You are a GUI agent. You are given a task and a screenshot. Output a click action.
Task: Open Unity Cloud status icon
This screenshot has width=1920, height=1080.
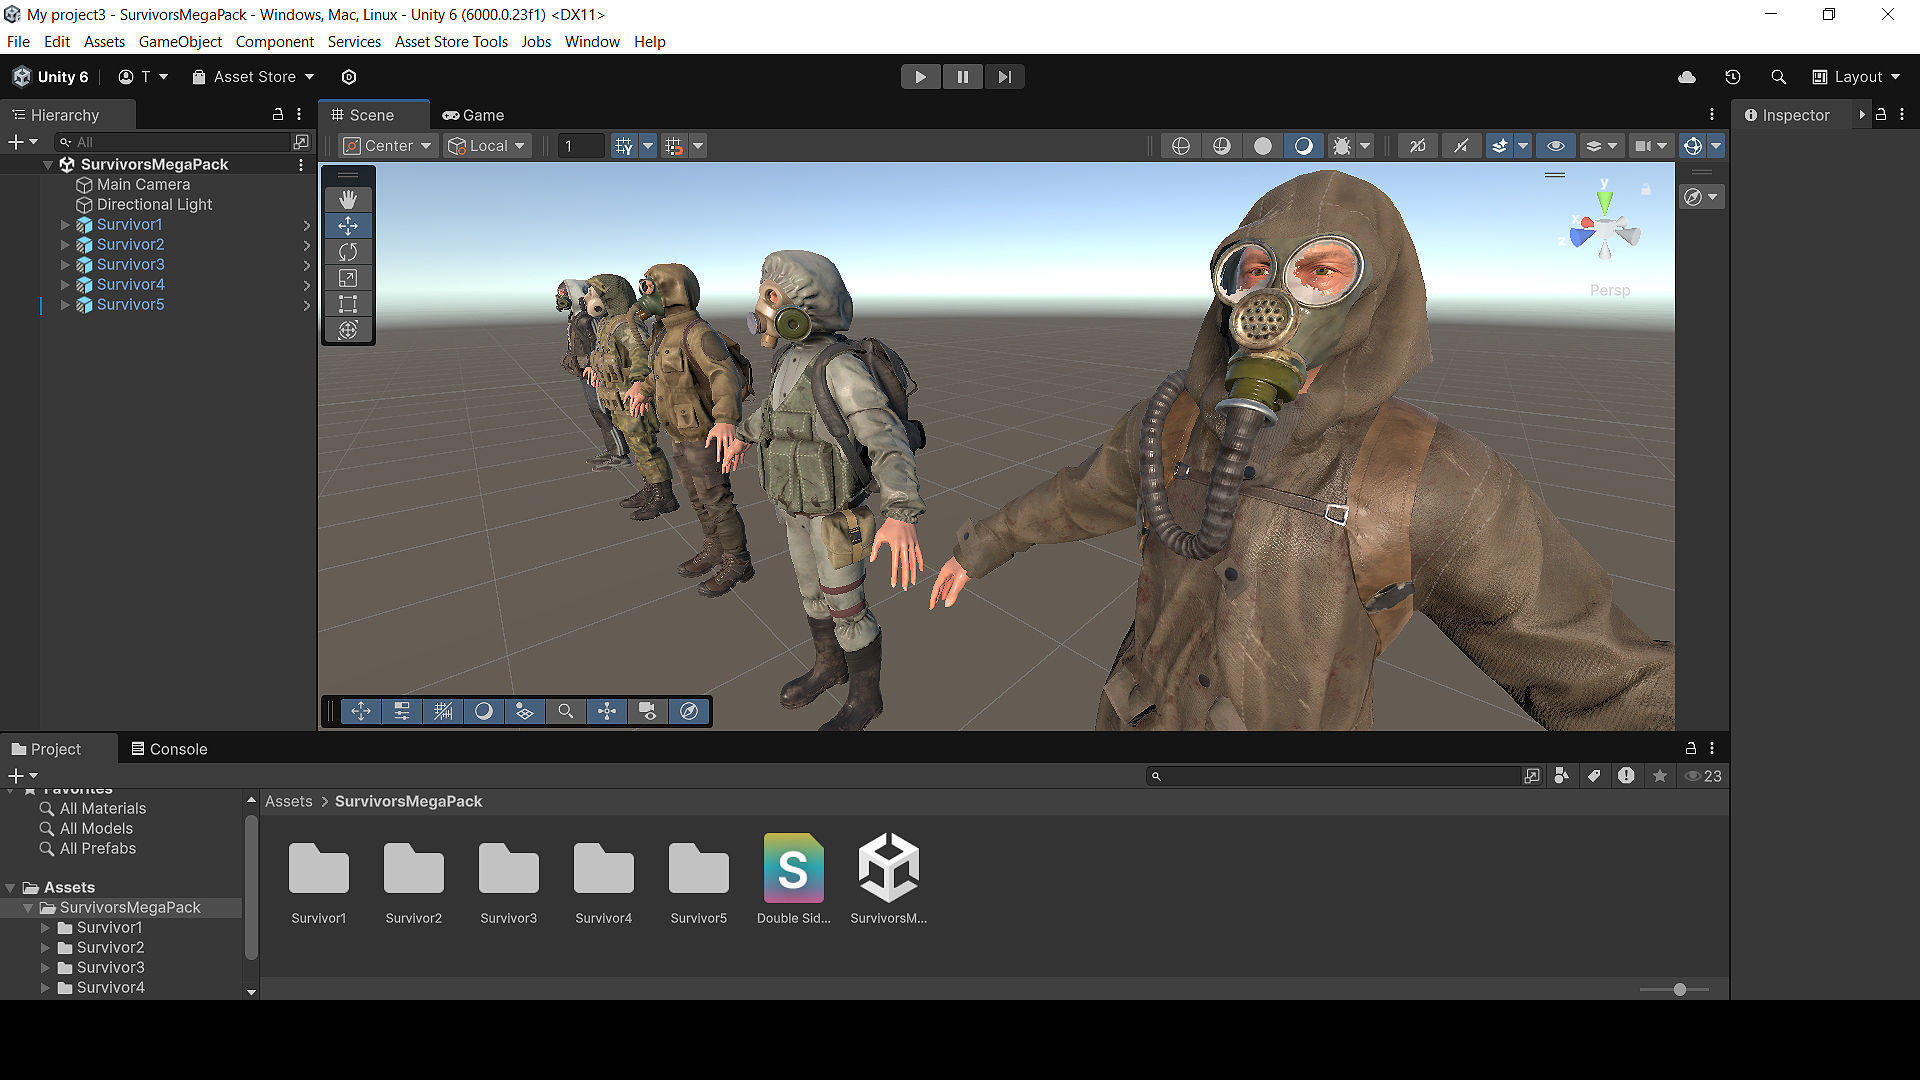[x=1687, y=77]
